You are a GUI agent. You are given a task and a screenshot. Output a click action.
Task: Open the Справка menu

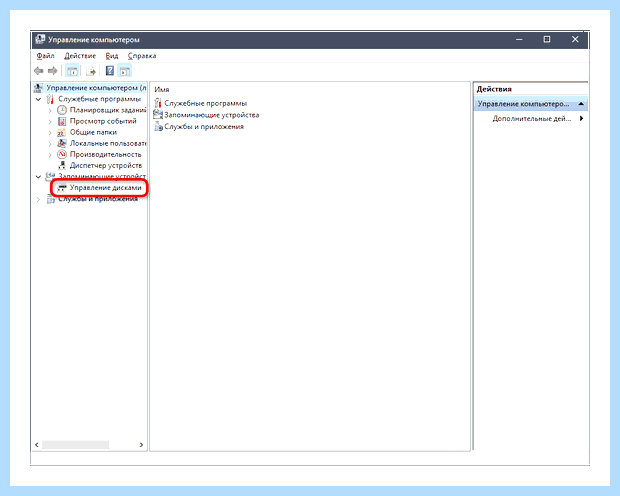[142, 56]
